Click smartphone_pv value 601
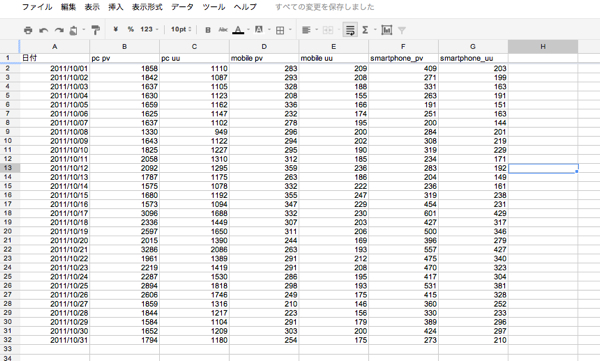 (x=403, y=213)
